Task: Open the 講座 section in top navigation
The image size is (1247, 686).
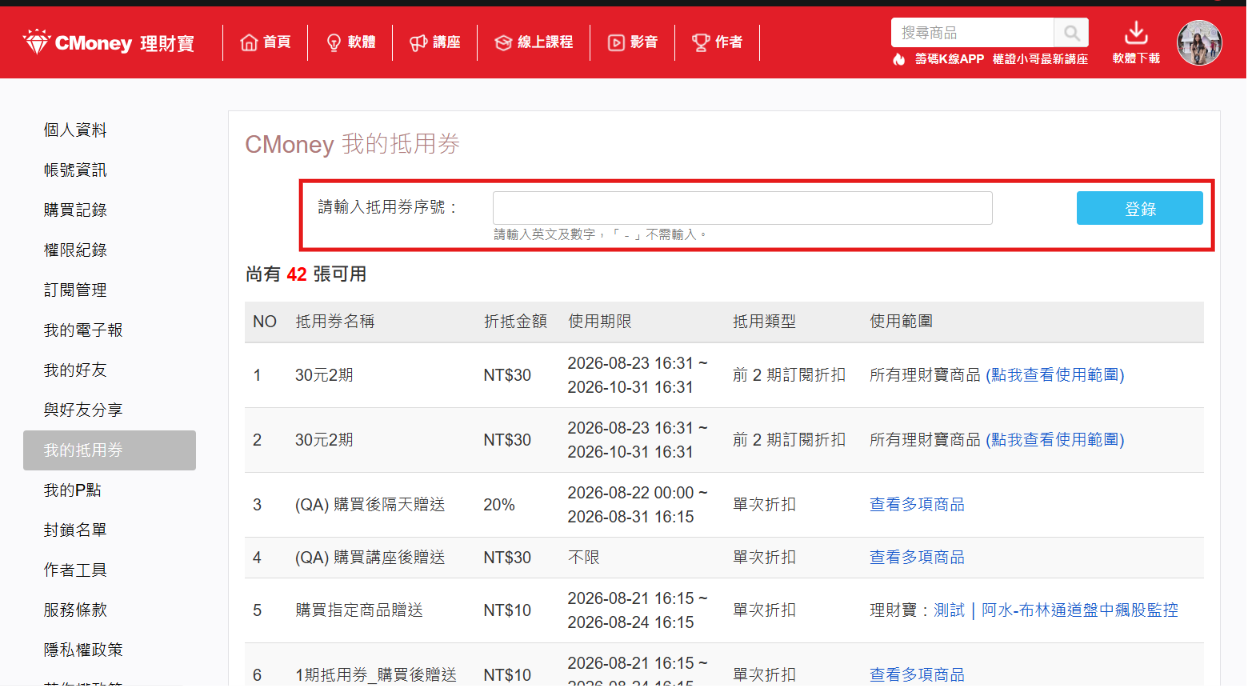Action: 435,42
